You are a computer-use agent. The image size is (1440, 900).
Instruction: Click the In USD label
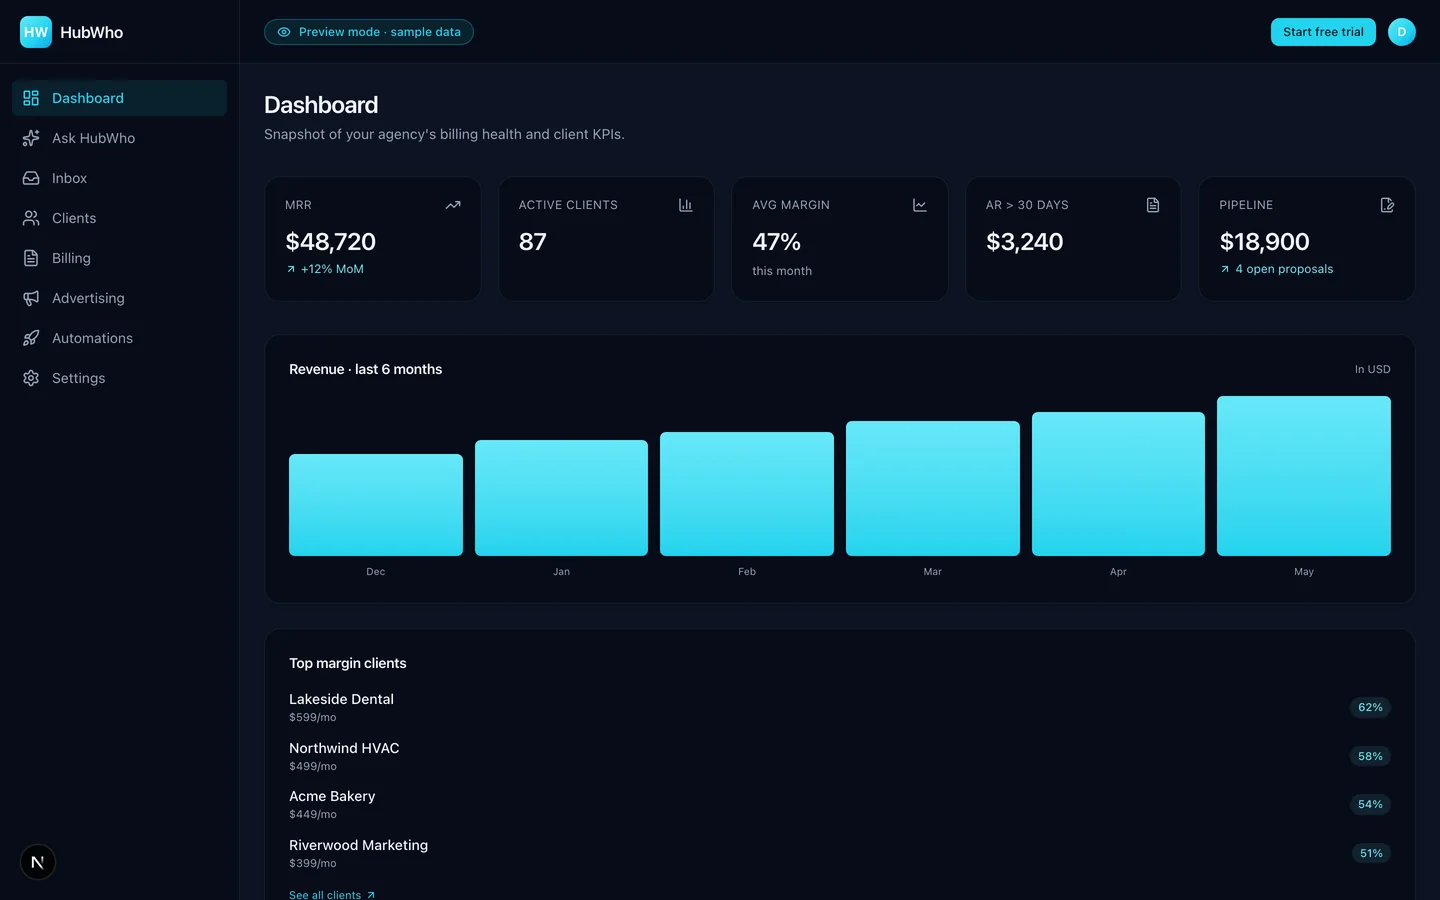coord(1373,369)
